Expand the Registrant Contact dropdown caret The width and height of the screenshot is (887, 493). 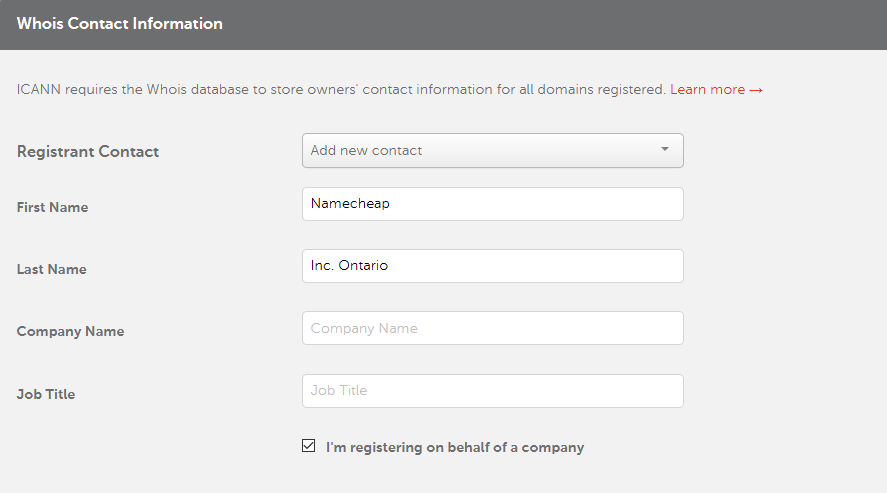(665, 149)
